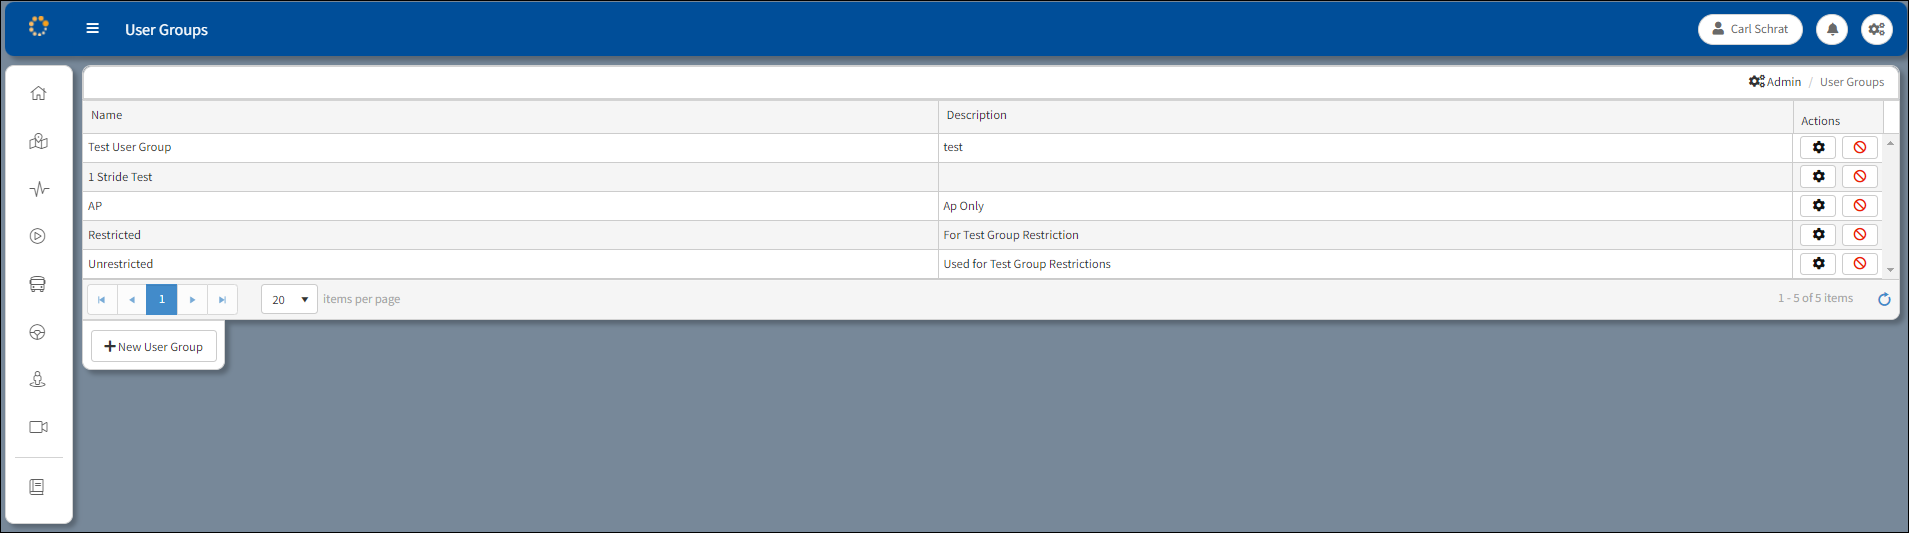Open items per page dropdown
The image size is (1909, 533).
click(x=289, y=299)
